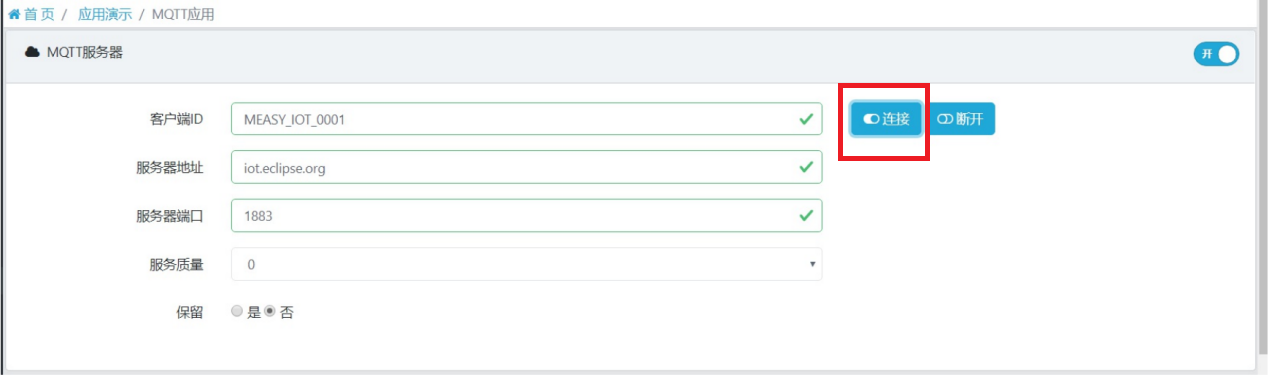The width and height of the screenshot is (1269, 377).
Task: Select the 否 radio button for 保留
Action: point(270,312)
